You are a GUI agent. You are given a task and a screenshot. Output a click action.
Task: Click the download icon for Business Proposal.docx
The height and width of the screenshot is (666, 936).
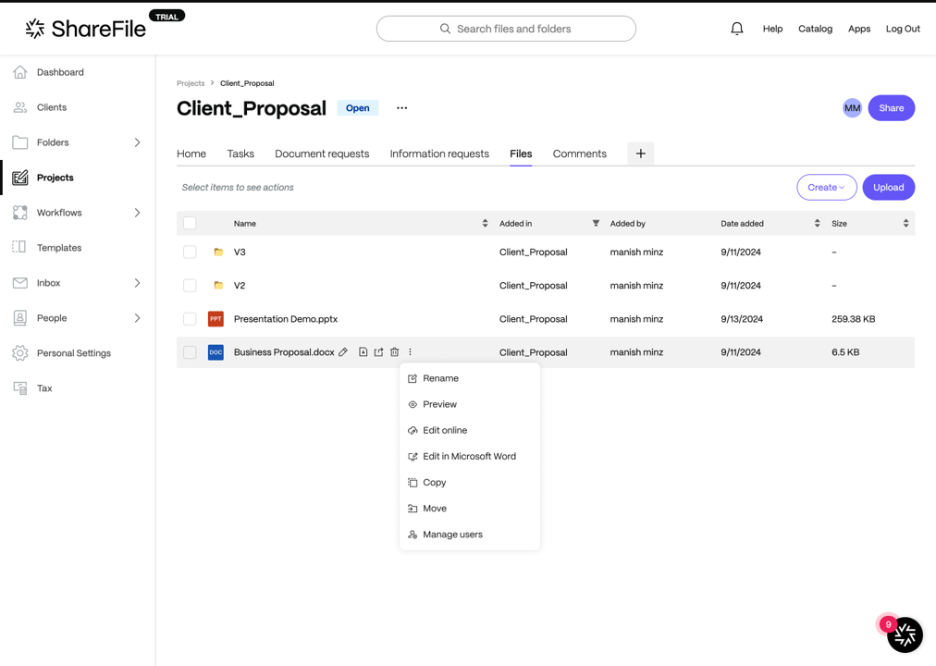[363, 352]
